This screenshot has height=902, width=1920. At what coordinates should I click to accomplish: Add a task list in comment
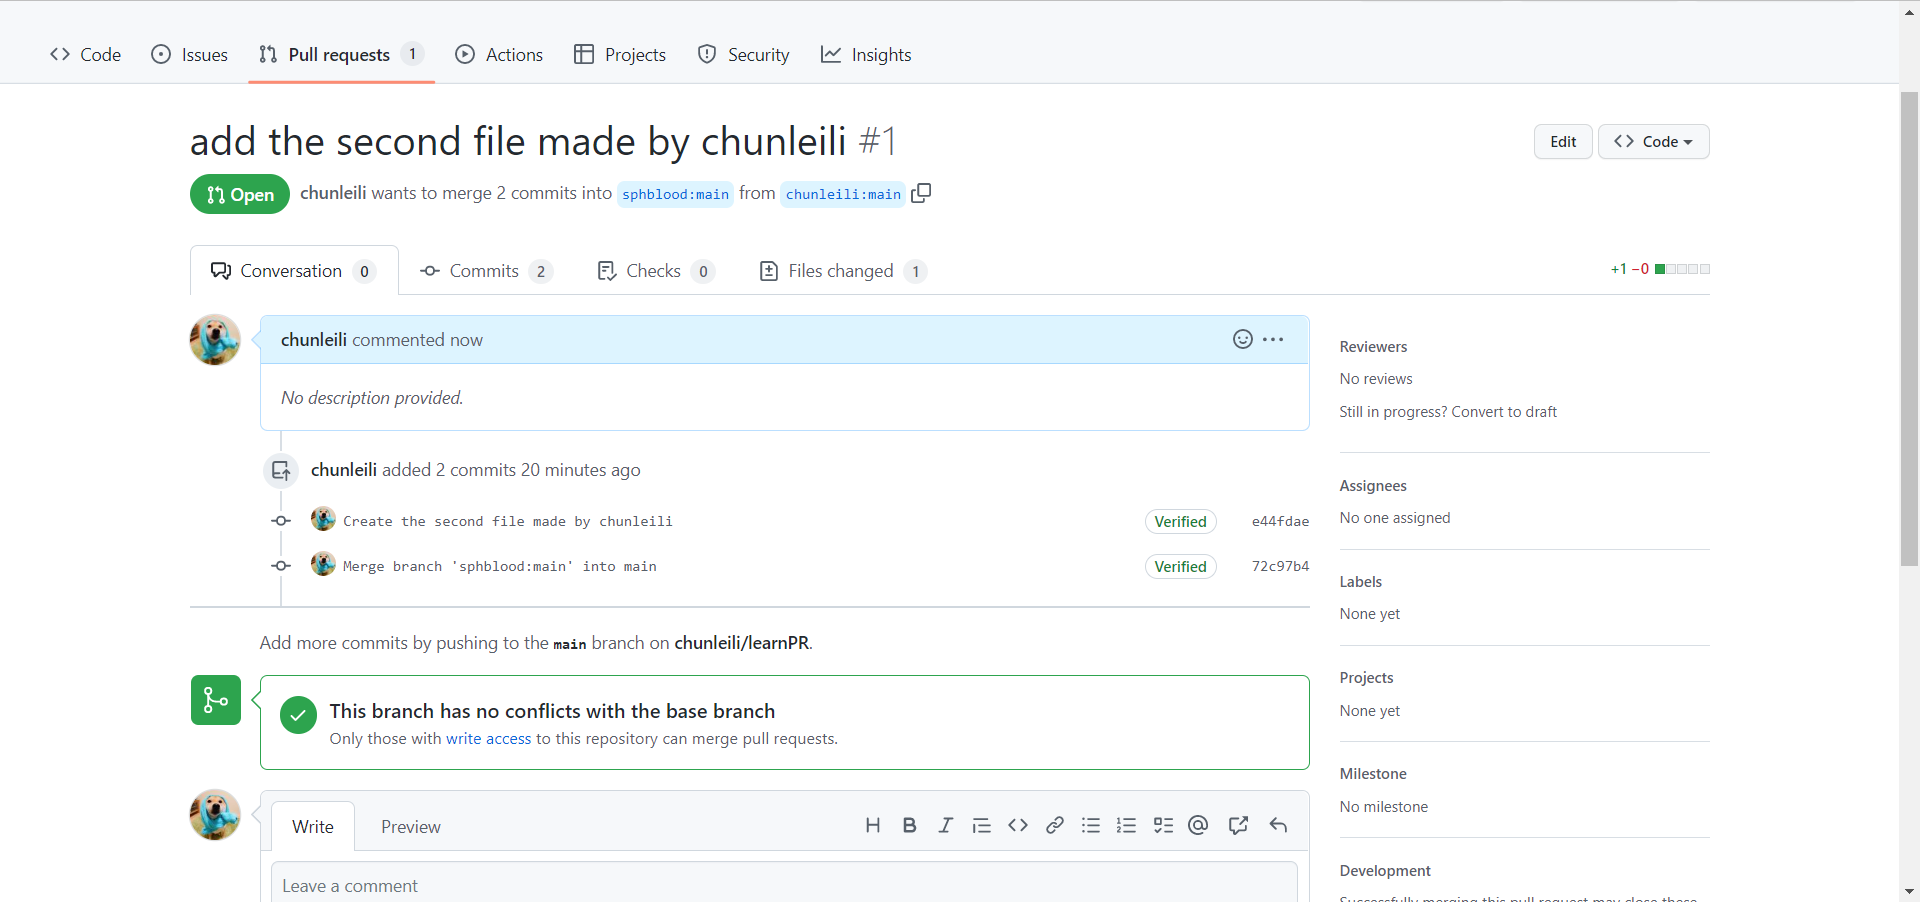[1163, 825]
